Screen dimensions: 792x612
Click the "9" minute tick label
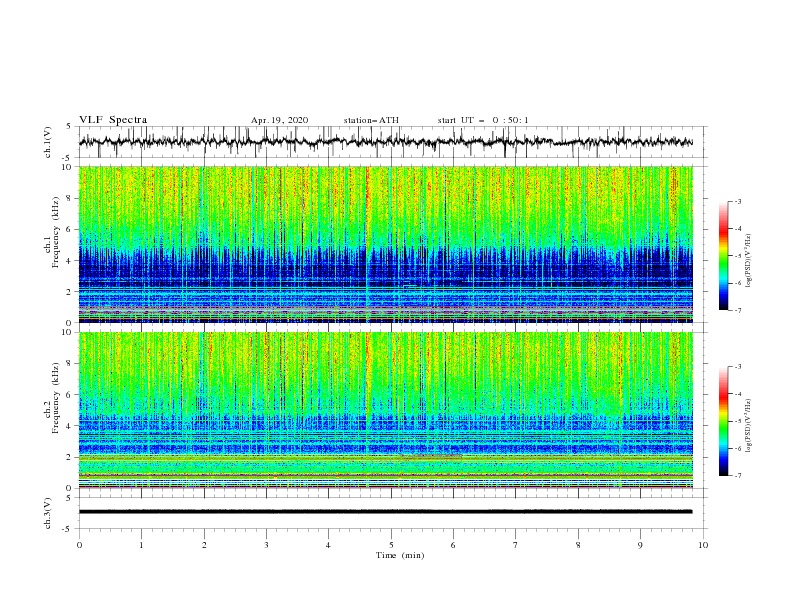click(x=640, y=545)
